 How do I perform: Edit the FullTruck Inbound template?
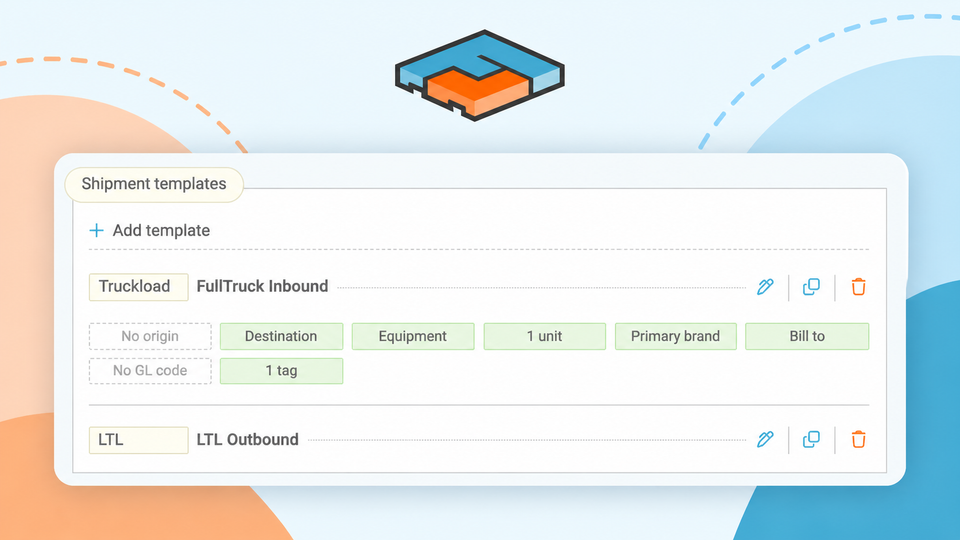[765, 287]
